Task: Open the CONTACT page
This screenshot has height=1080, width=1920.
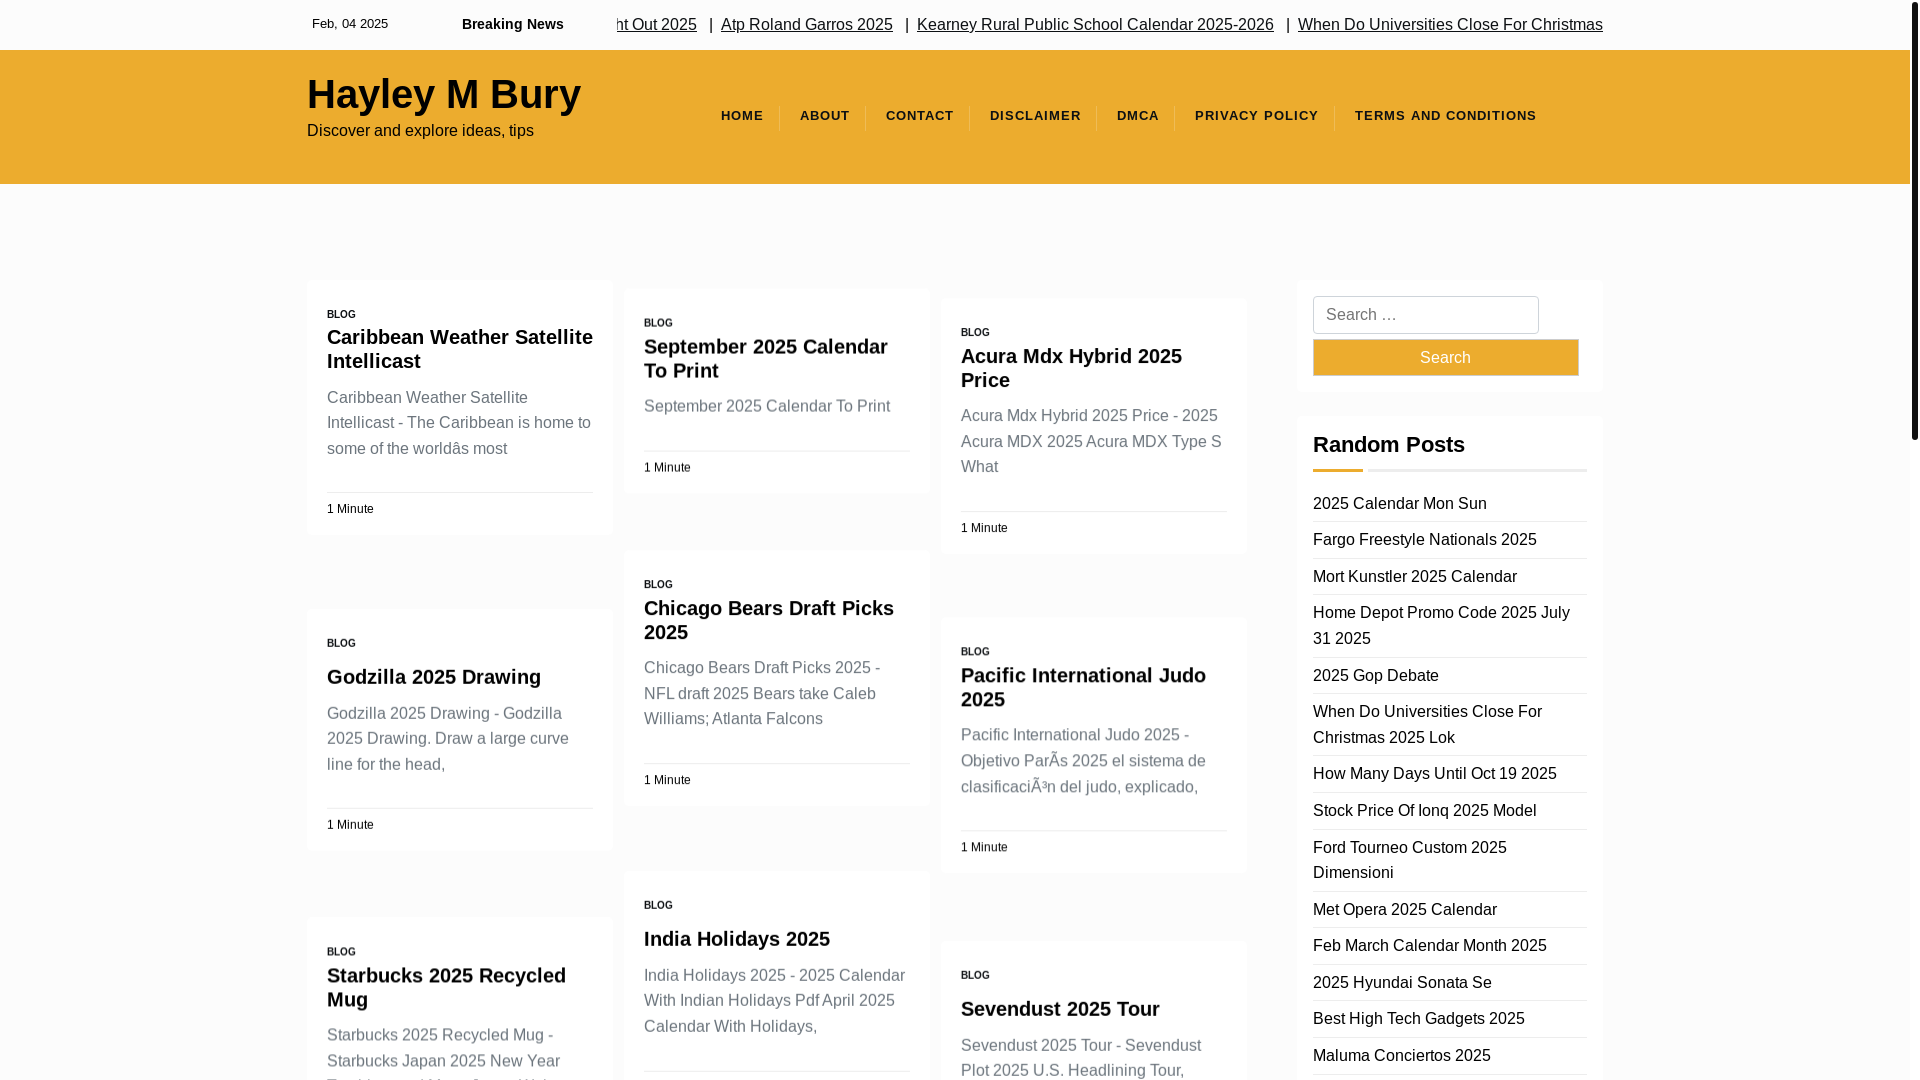Action: point(919,116)
